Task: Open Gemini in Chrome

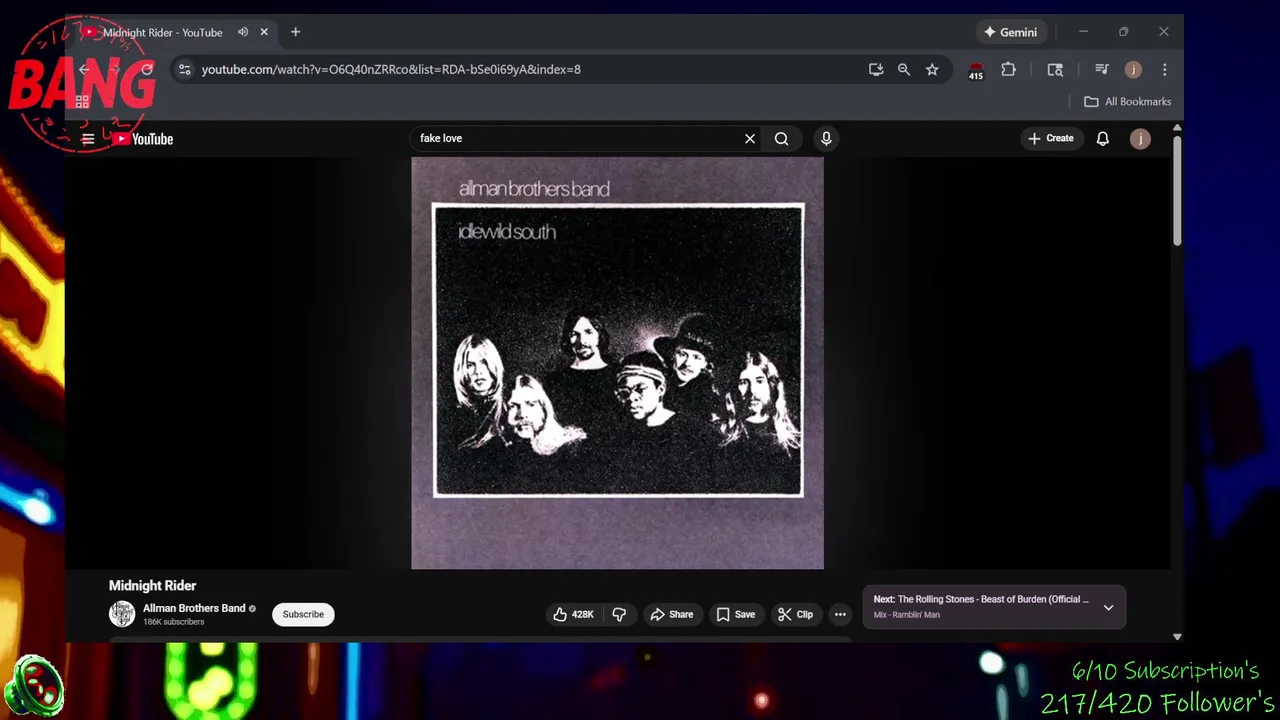Action: tap(1011, 32)
